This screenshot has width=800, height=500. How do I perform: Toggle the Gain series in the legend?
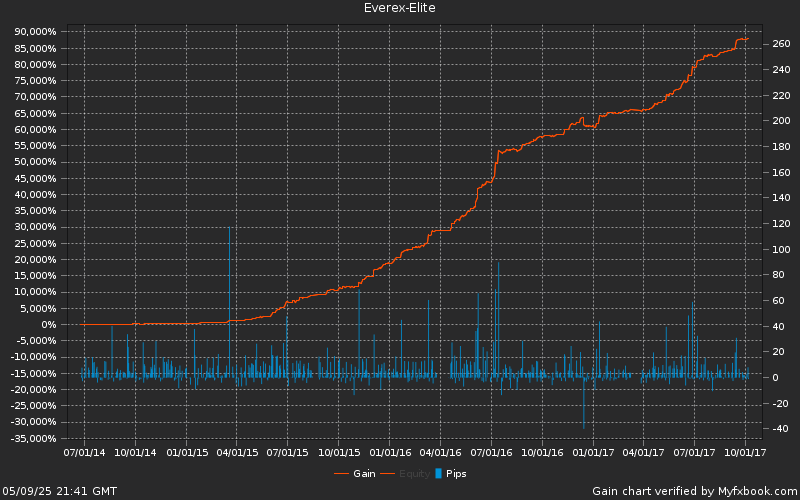[x=355, y=473]
